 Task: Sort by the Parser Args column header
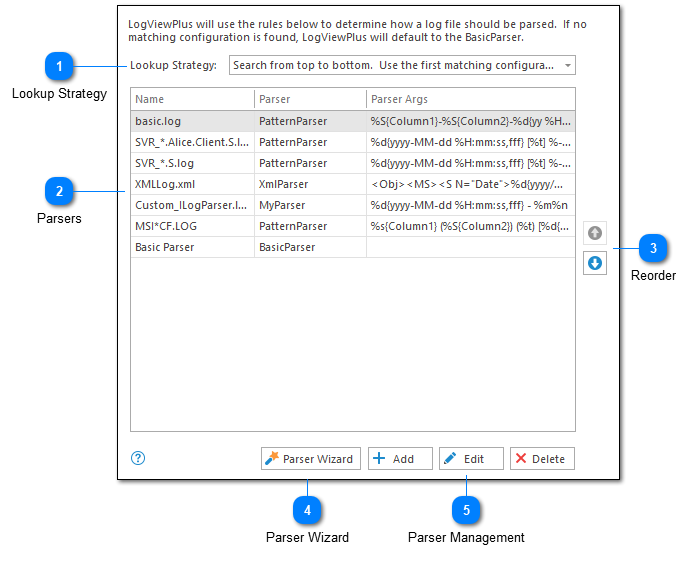click(x=471, y=99)
